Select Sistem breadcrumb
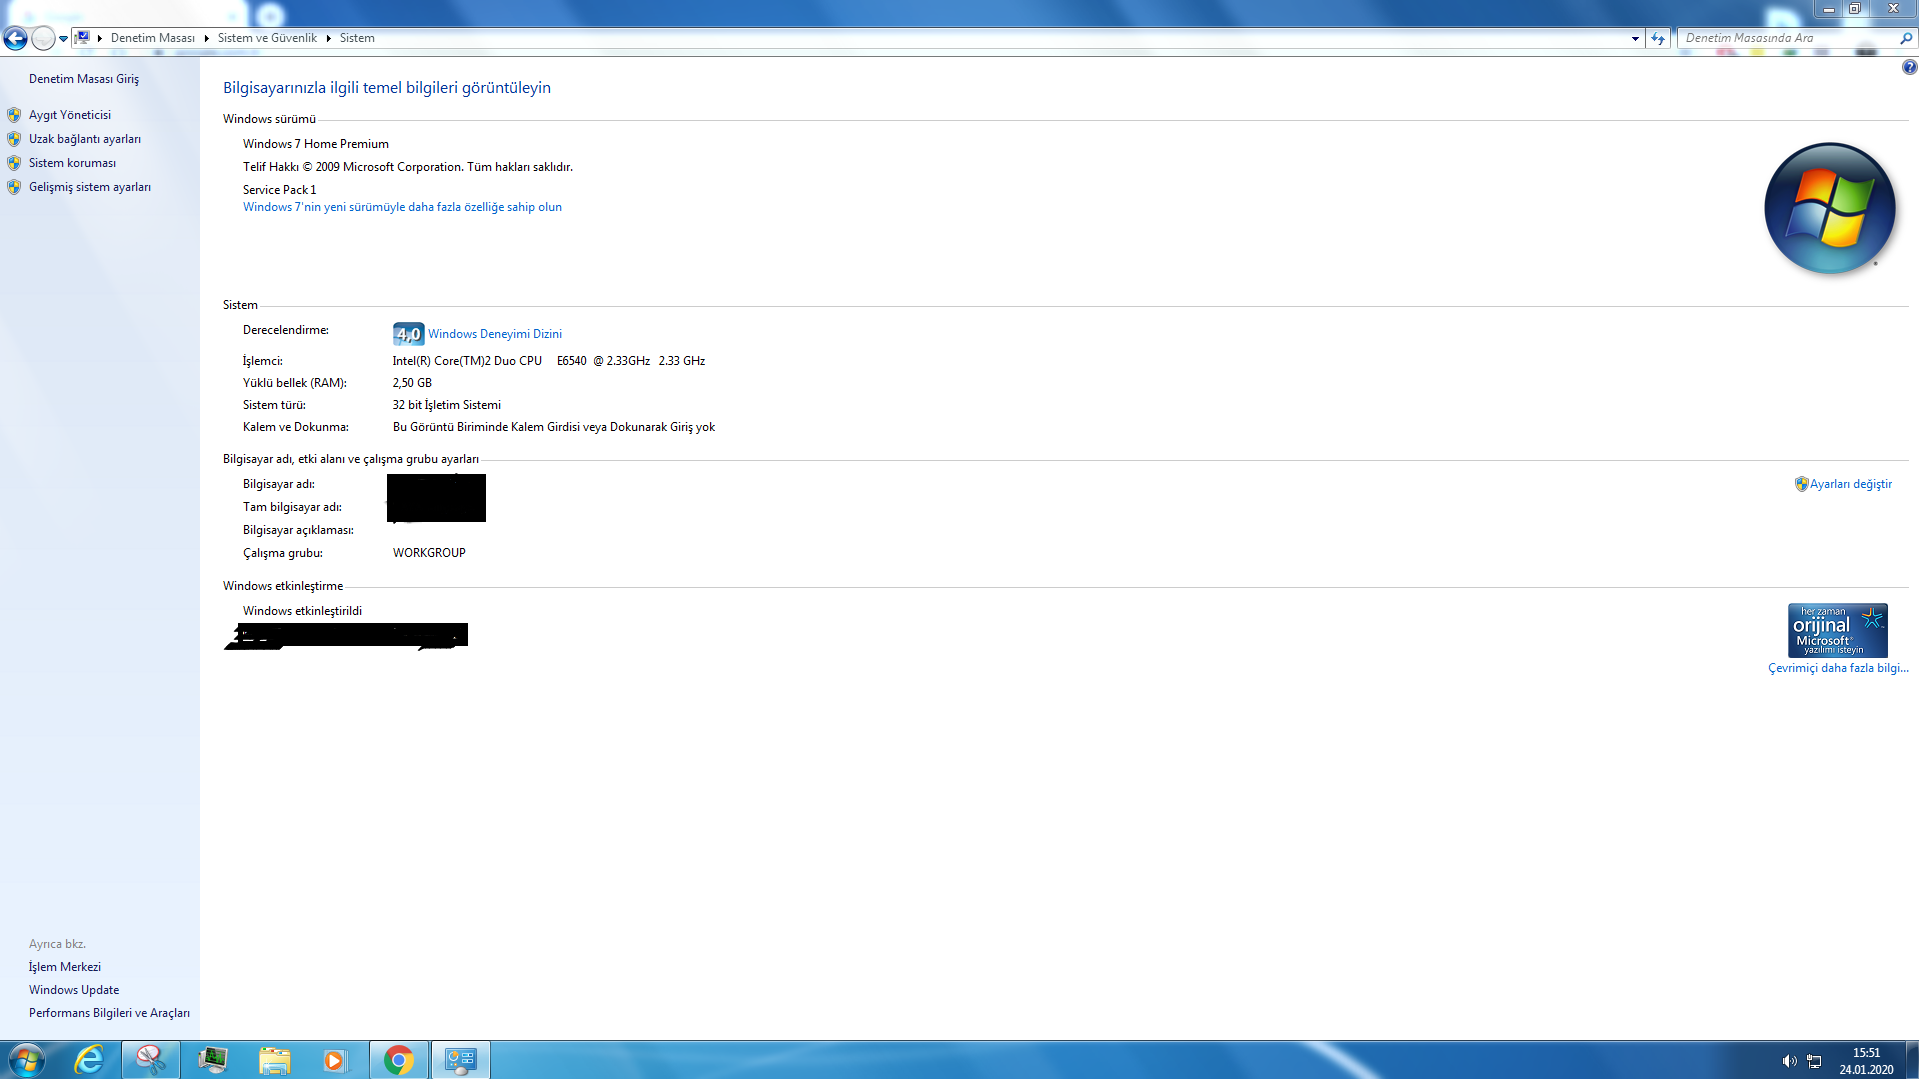The width and height of the screenshot is (1919, 1079). click(357, 38)
